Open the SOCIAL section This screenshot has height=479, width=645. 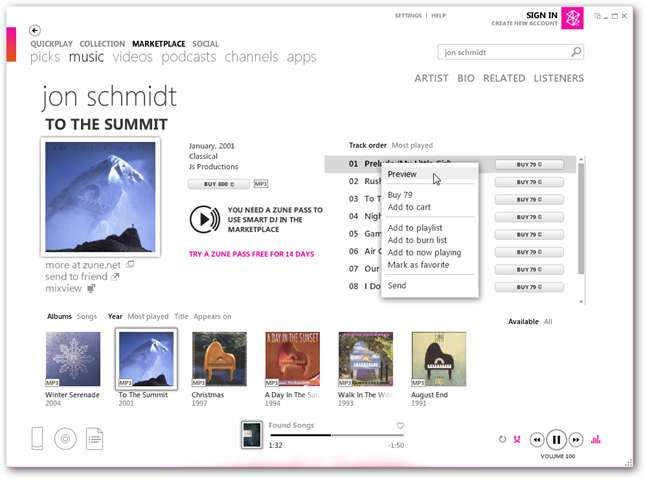pos(206,44)
